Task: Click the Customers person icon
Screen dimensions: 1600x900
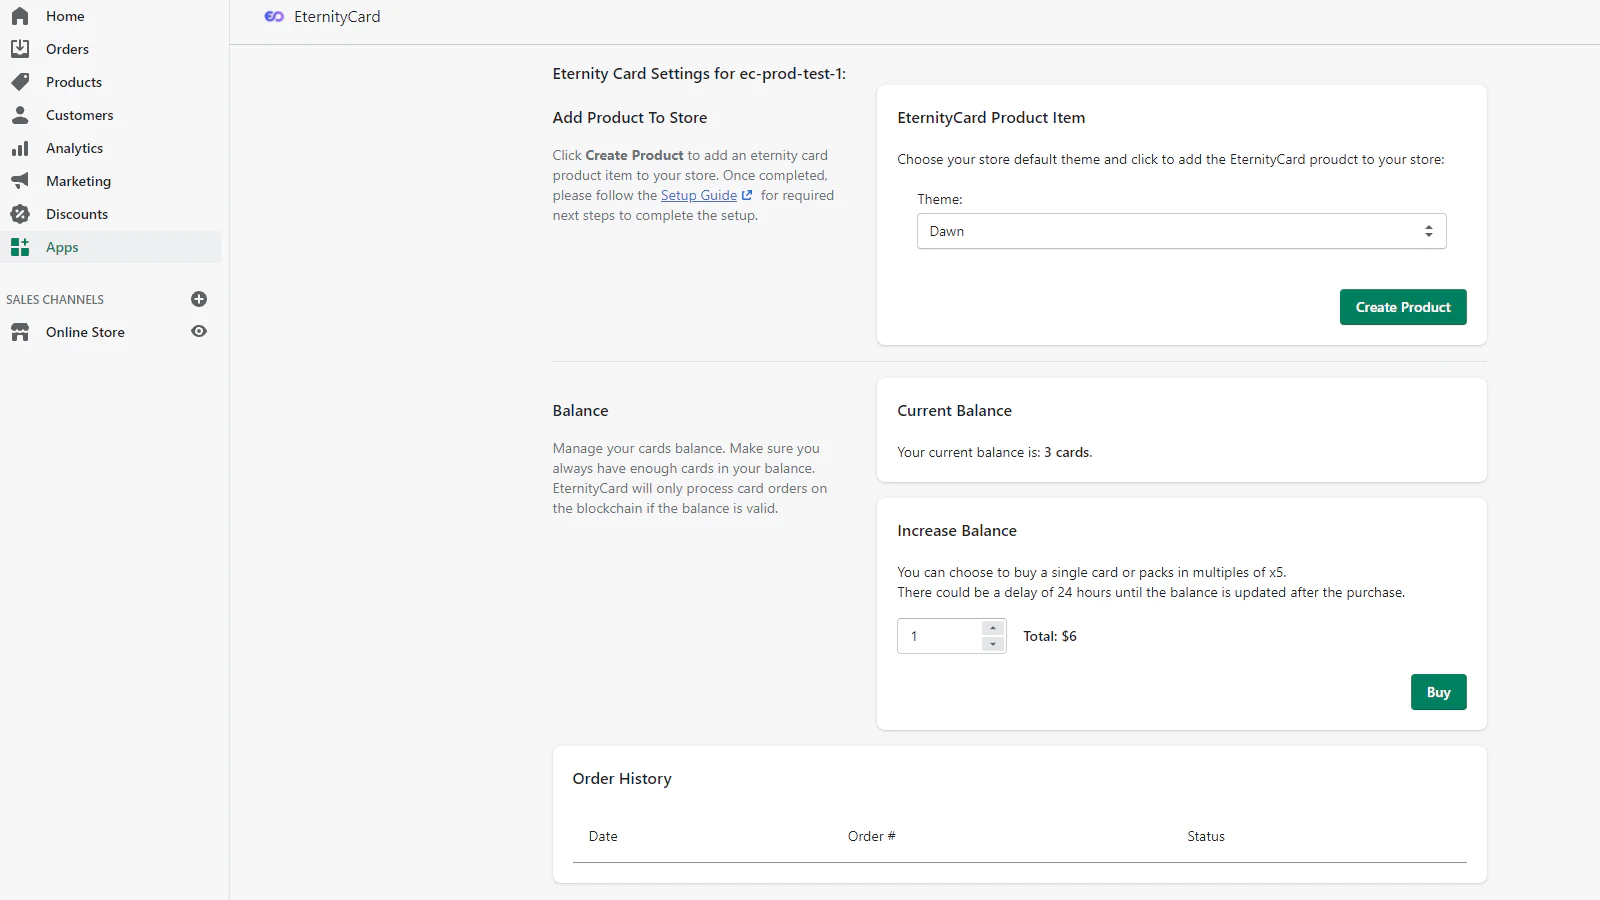Action: pyautogui.click(x=20, y=115)
